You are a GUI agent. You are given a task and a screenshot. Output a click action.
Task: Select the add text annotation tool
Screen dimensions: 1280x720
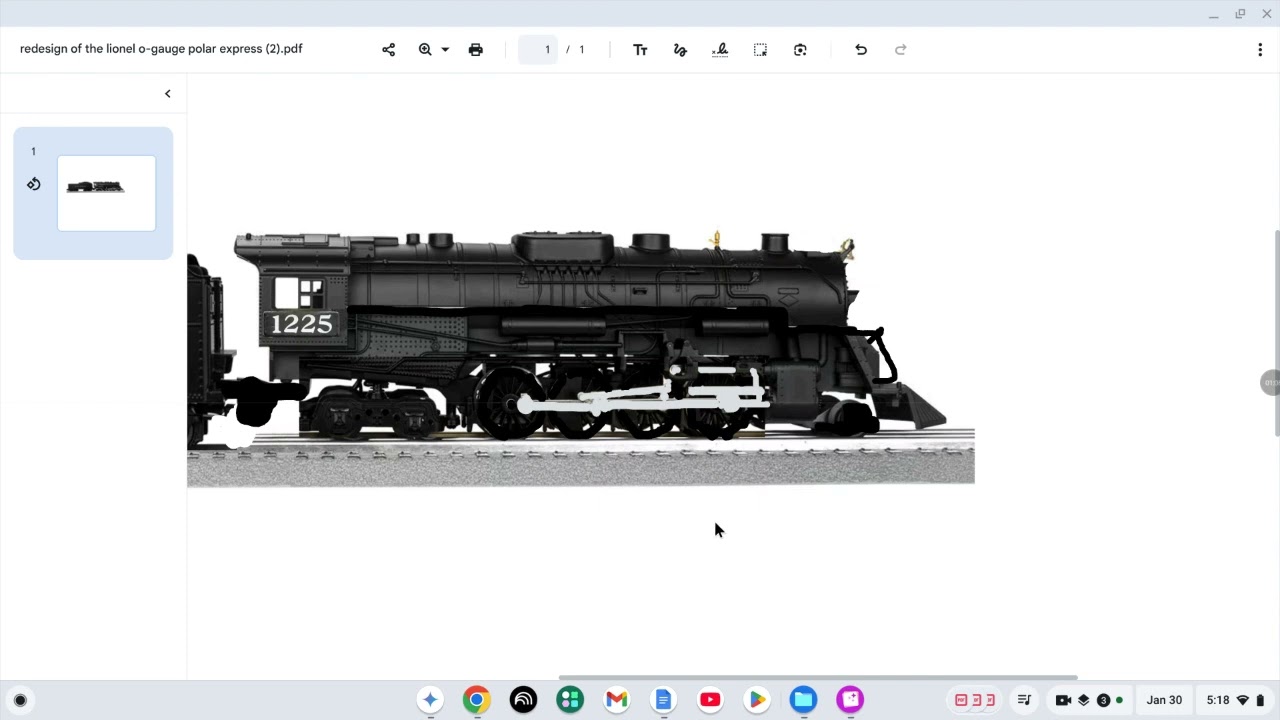click(640, 50)
